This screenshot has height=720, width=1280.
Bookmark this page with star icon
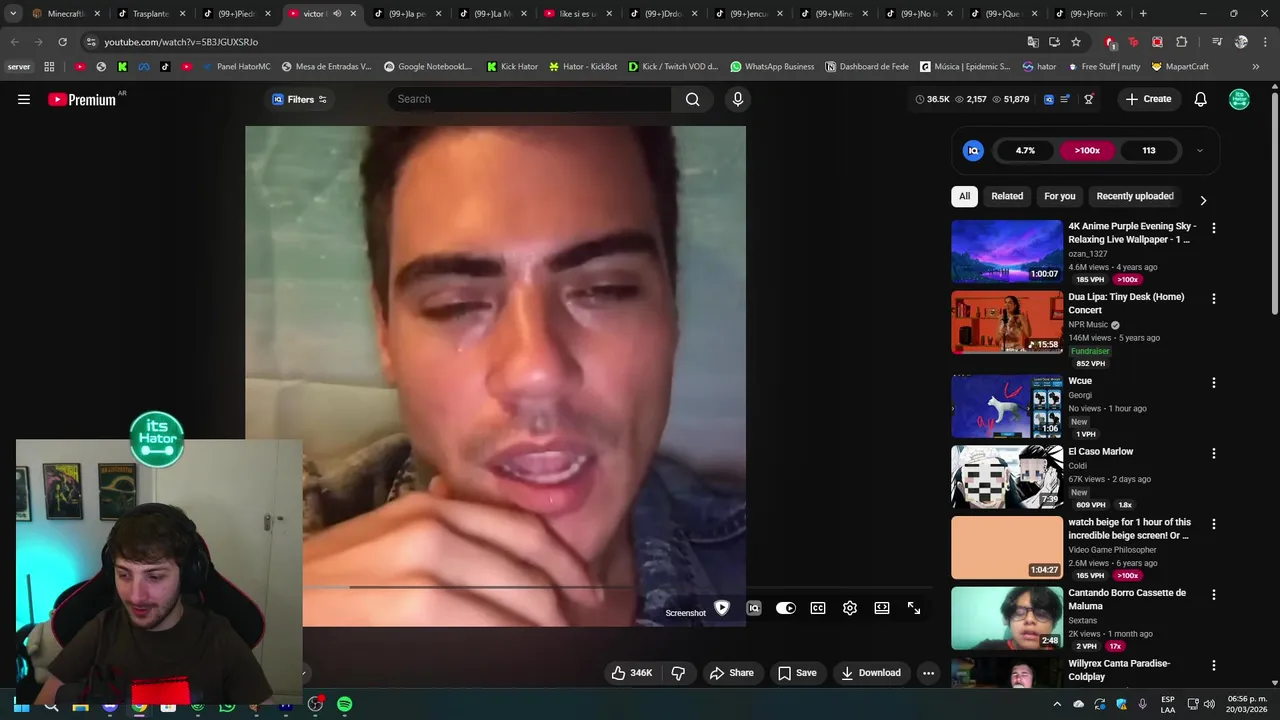pos(1076,42)
